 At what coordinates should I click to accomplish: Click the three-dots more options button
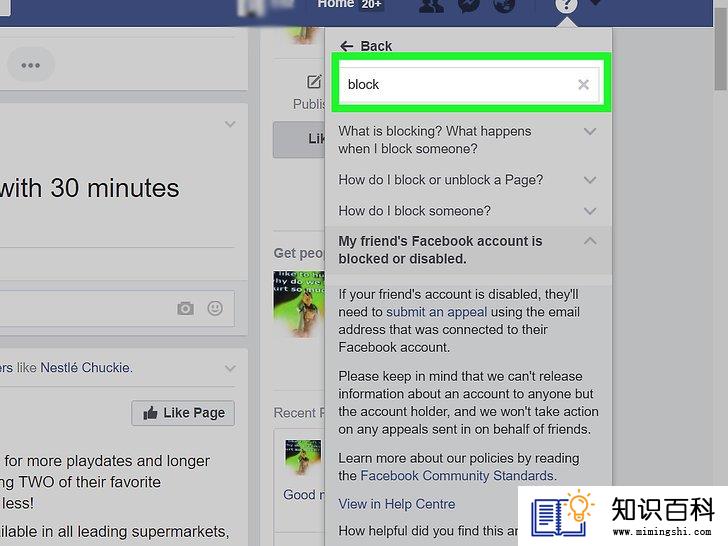(x=31, y=65)
